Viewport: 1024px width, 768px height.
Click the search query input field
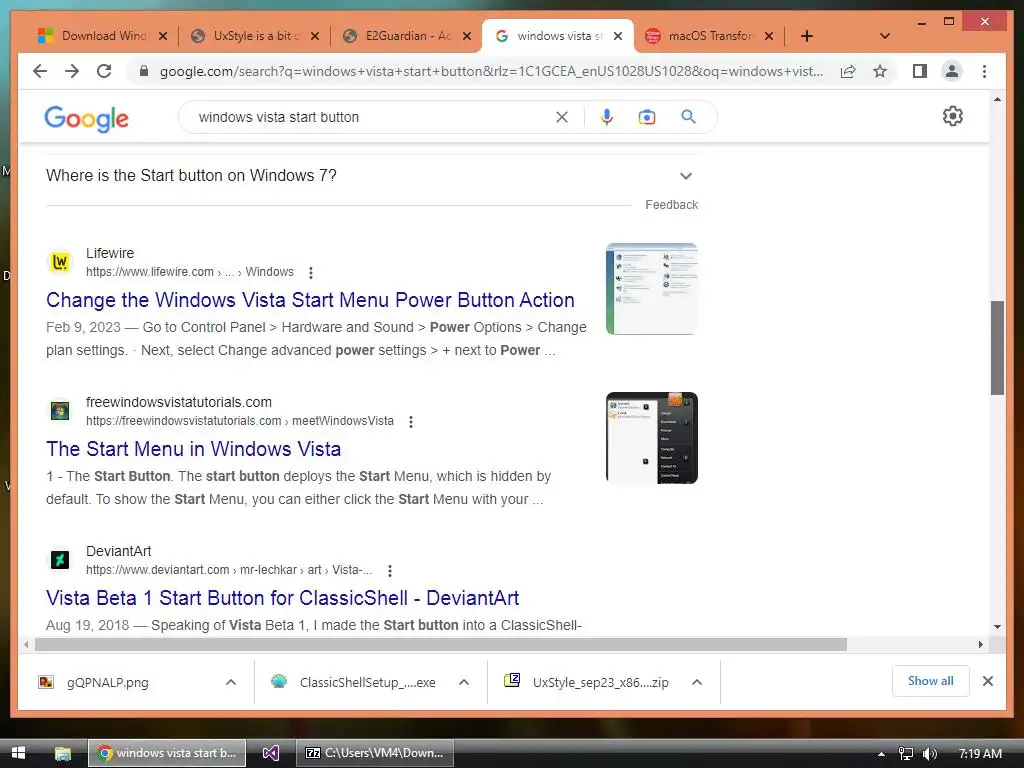[x=372, y=117]
